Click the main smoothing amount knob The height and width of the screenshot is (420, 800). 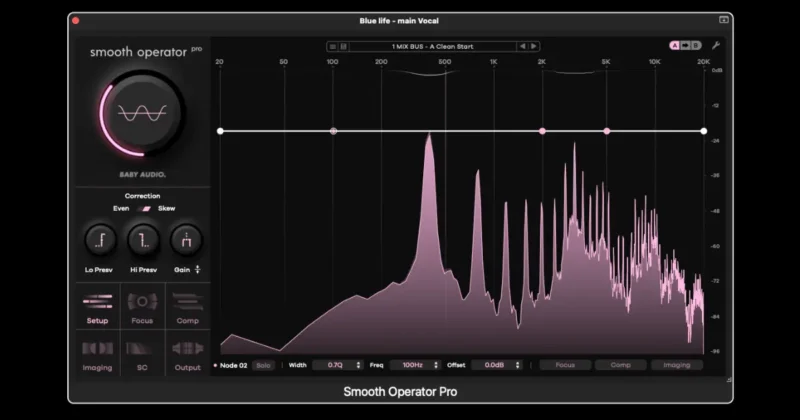(x=142, y=113)
